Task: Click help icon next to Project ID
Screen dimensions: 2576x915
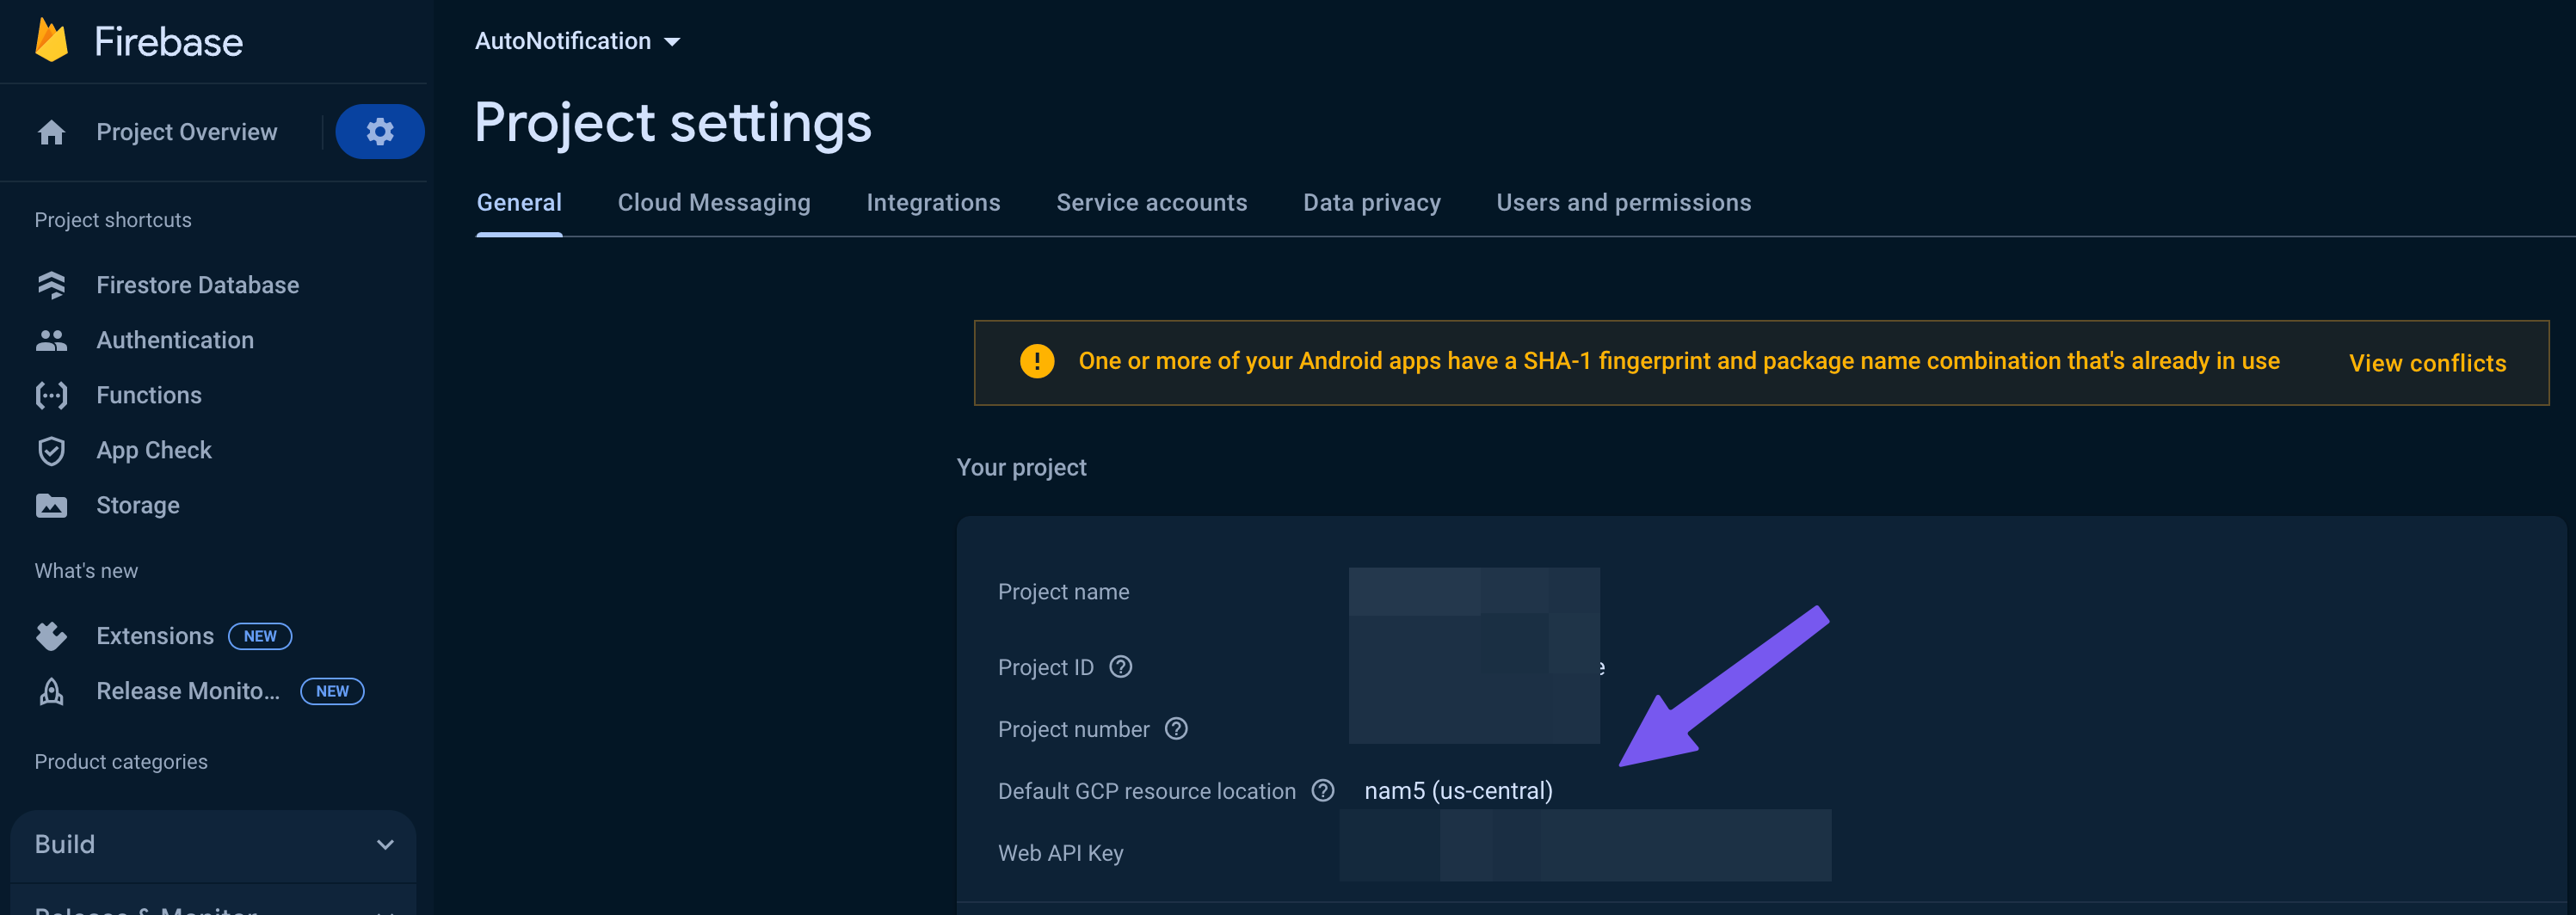Action: click(1121, 667)
